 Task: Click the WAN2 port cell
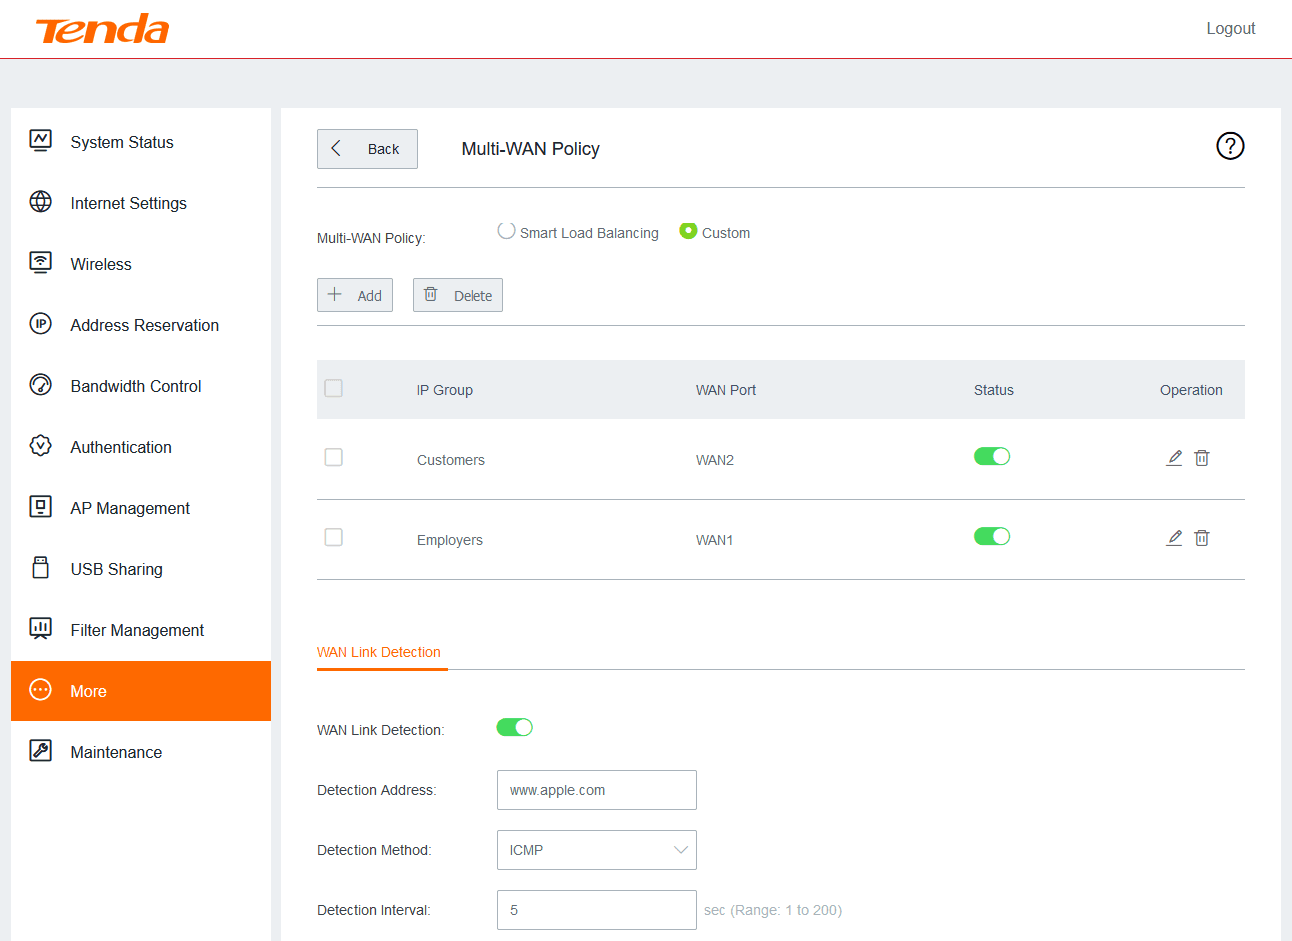(715, 460)
